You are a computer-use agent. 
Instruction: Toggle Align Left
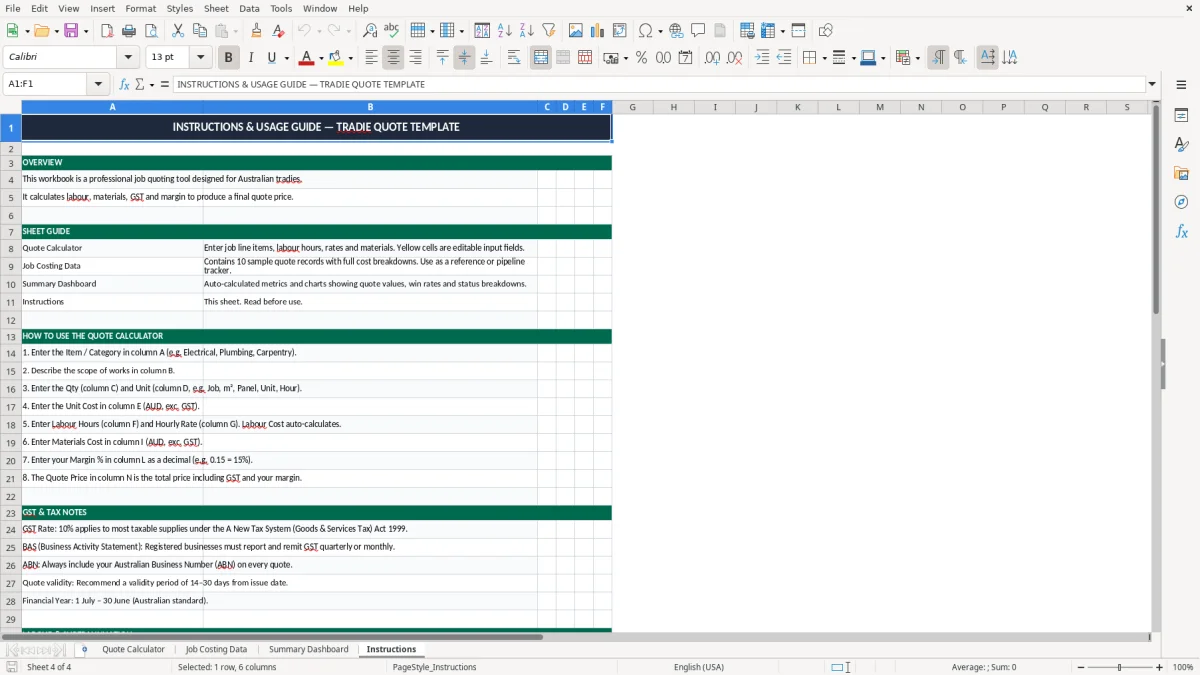(x=371, y=58)
